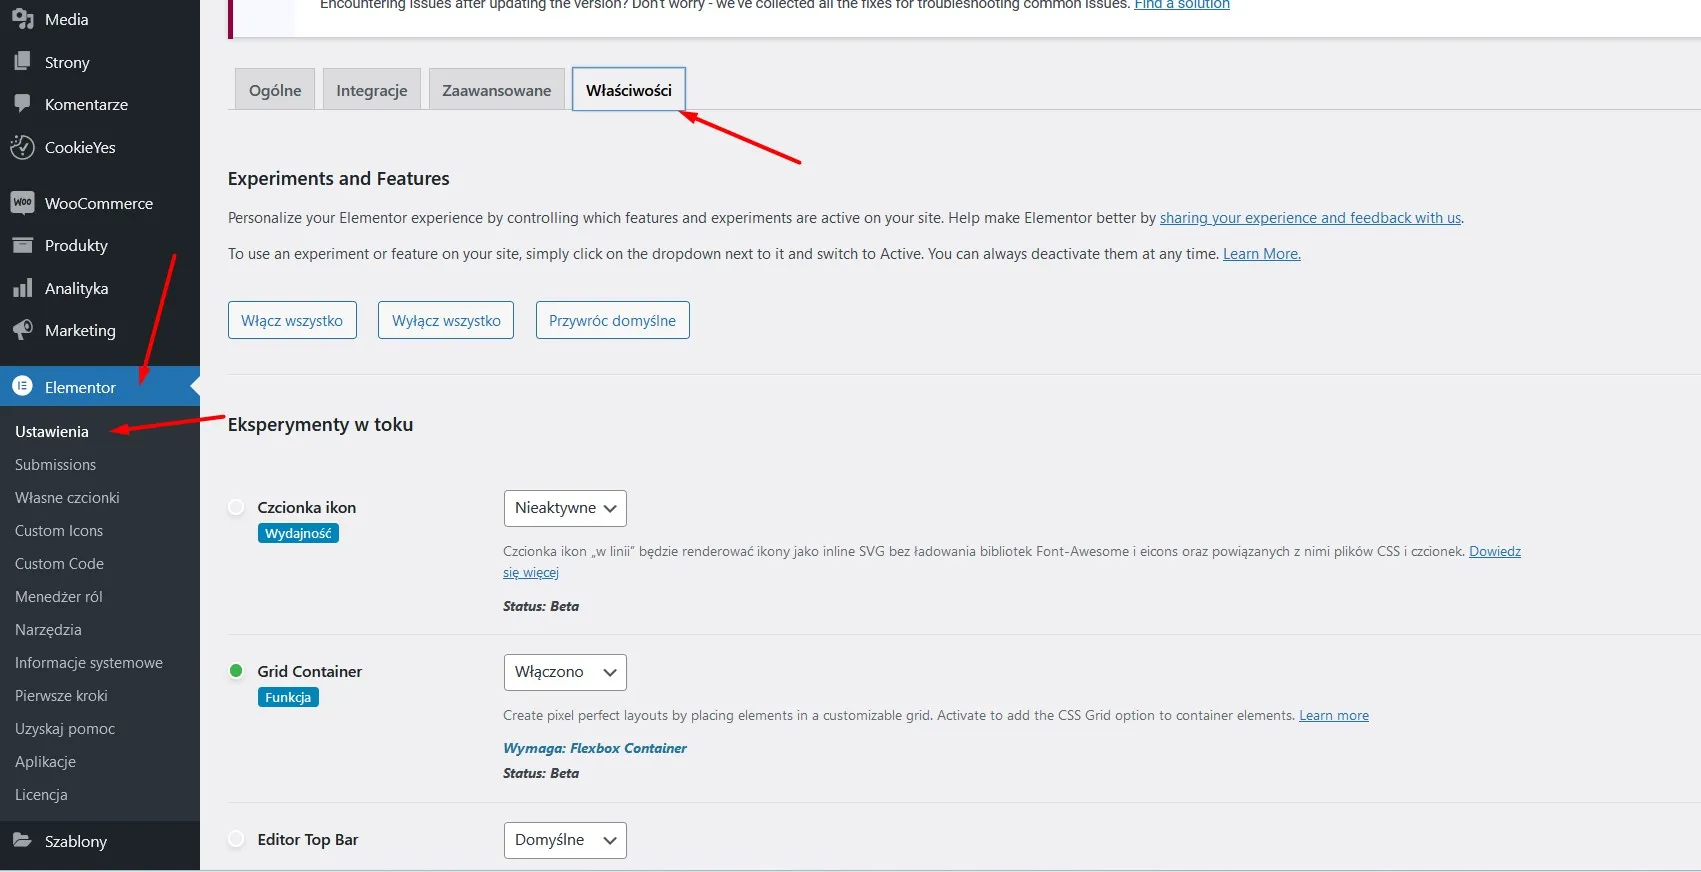The image size is (1701, 872).
Task: Click the Przywróc domyślne button
Action: click(613, 320)
